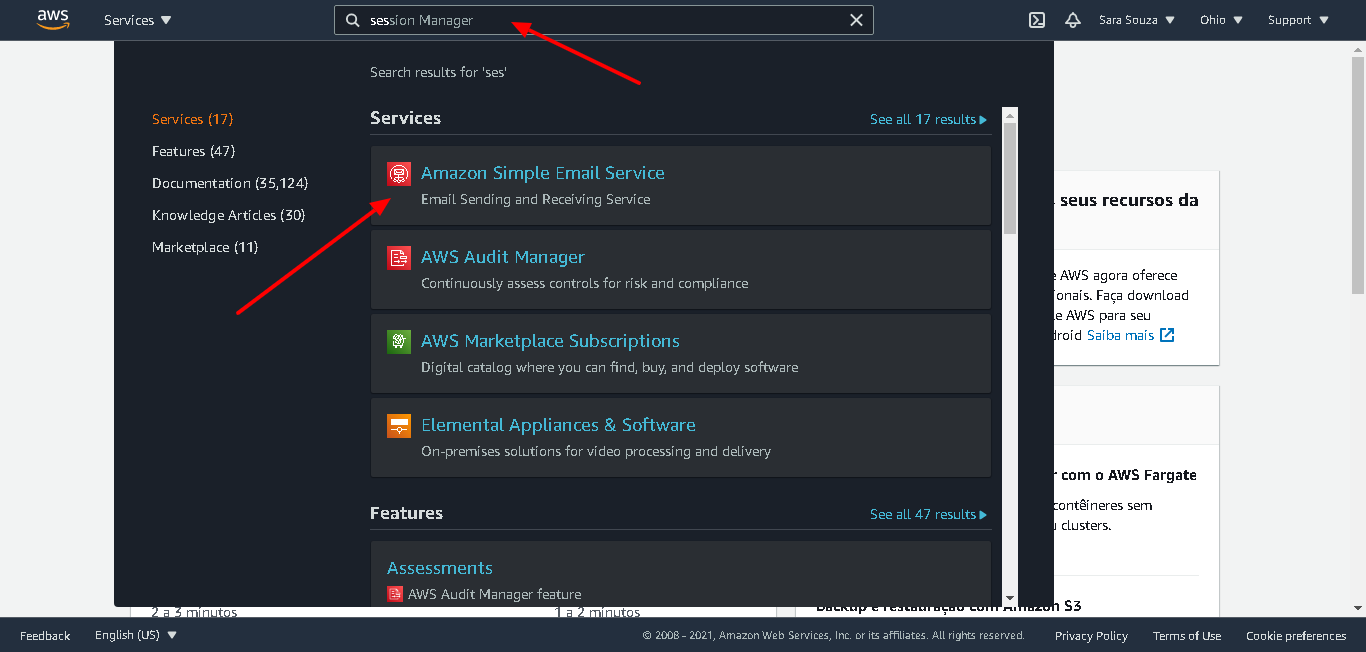Viewport: 1366px width, 652px height.
Task: Open AWS Audit Manager result
Action: pos(680,269)
